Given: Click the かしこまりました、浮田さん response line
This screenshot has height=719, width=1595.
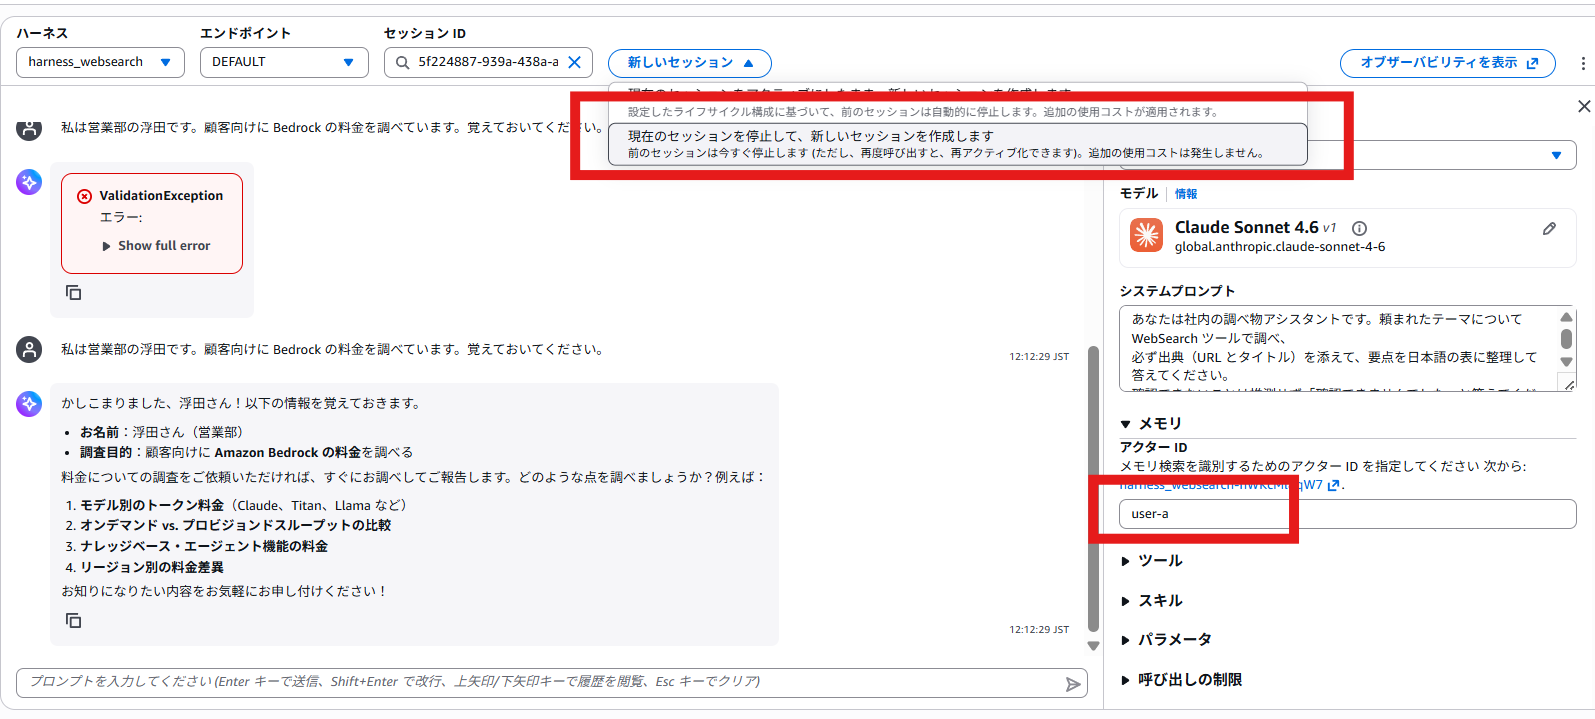Looking at the screenshot, I should (241, 404).
